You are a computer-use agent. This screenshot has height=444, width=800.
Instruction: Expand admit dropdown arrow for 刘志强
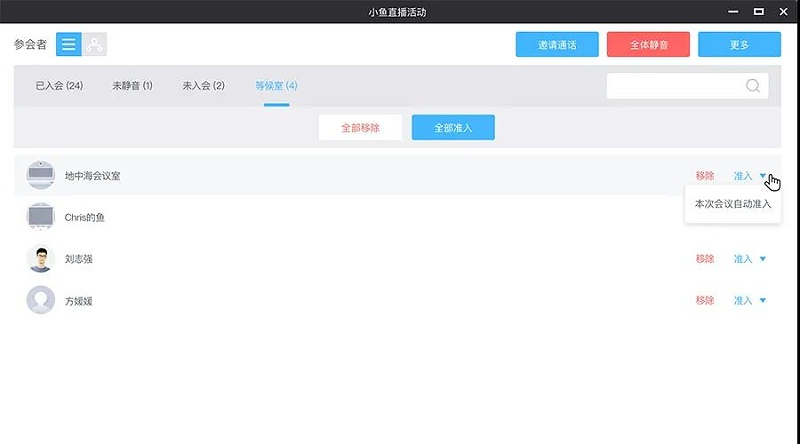tap(763, 259)
